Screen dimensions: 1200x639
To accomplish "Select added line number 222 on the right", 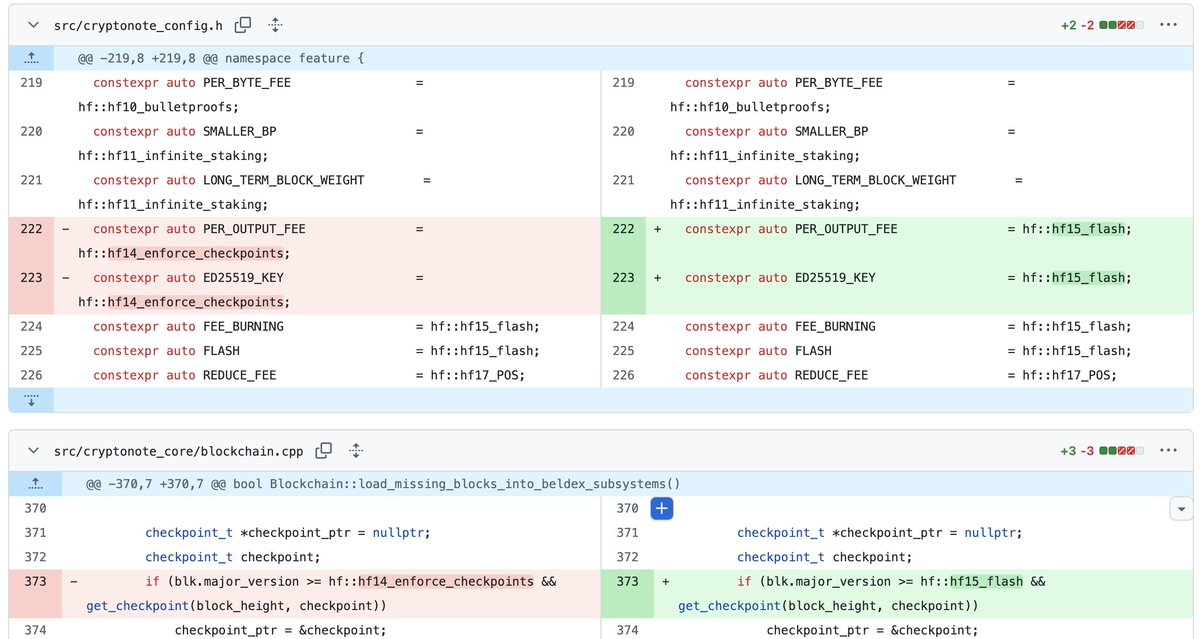I will [623, 229].
